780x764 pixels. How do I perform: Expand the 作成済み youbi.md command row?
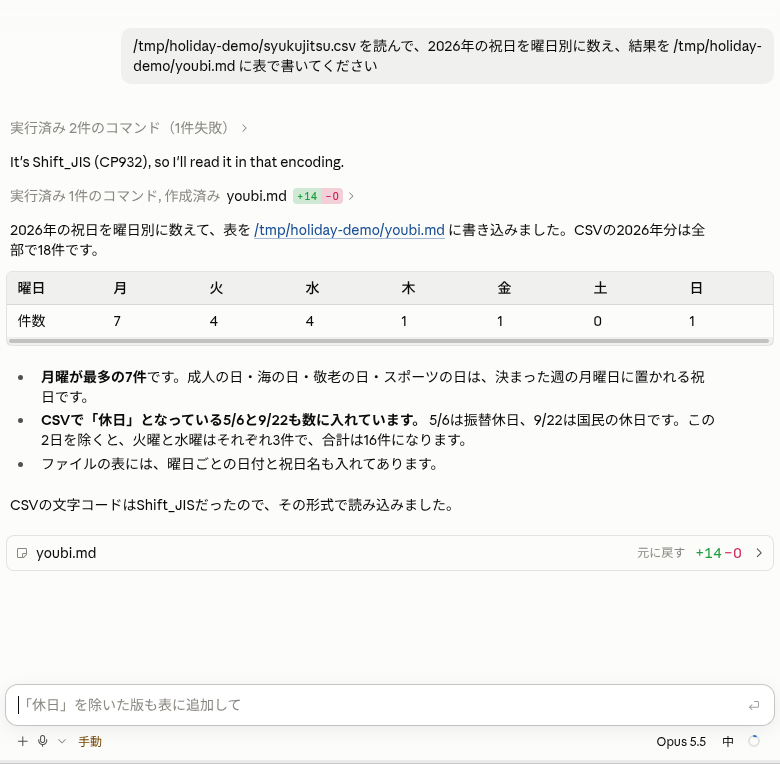(182, 196)
